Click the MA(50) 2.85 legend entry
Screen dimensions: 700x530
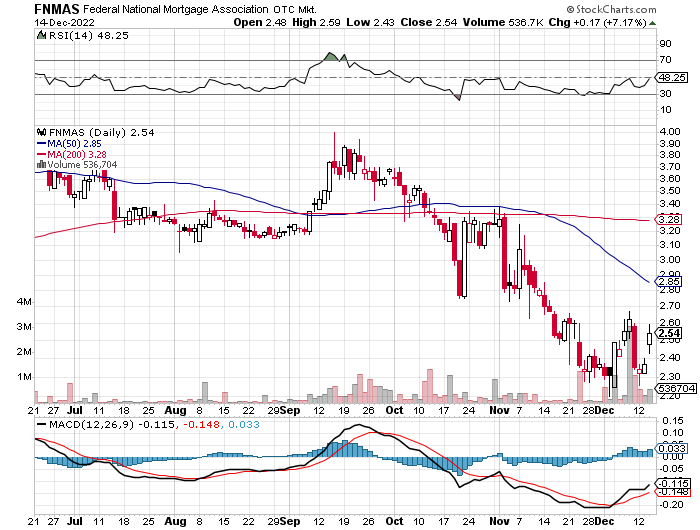[x=69, y=143]
